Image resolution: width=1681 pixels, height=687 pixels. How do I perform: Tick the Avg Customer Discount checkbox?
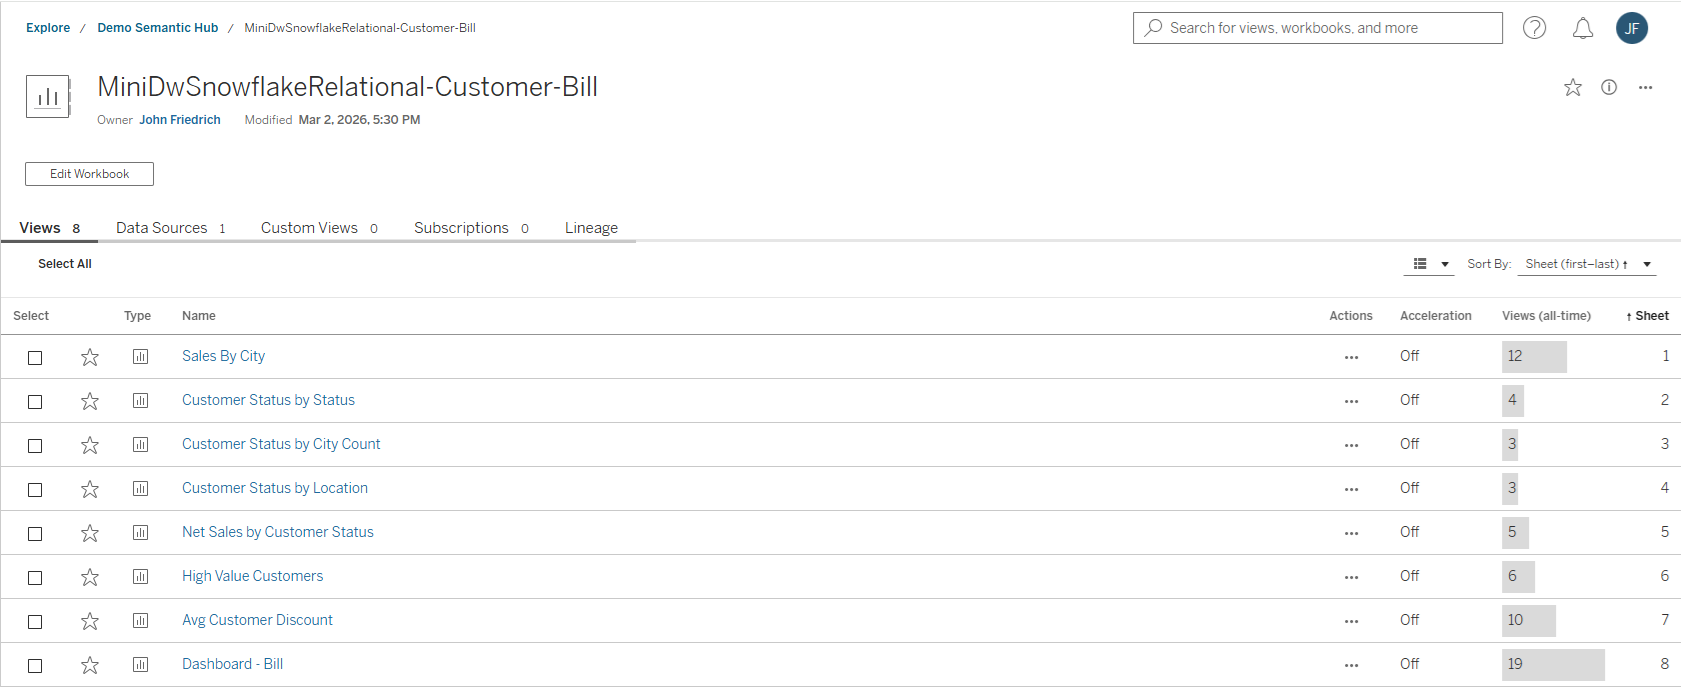[35, 622]
